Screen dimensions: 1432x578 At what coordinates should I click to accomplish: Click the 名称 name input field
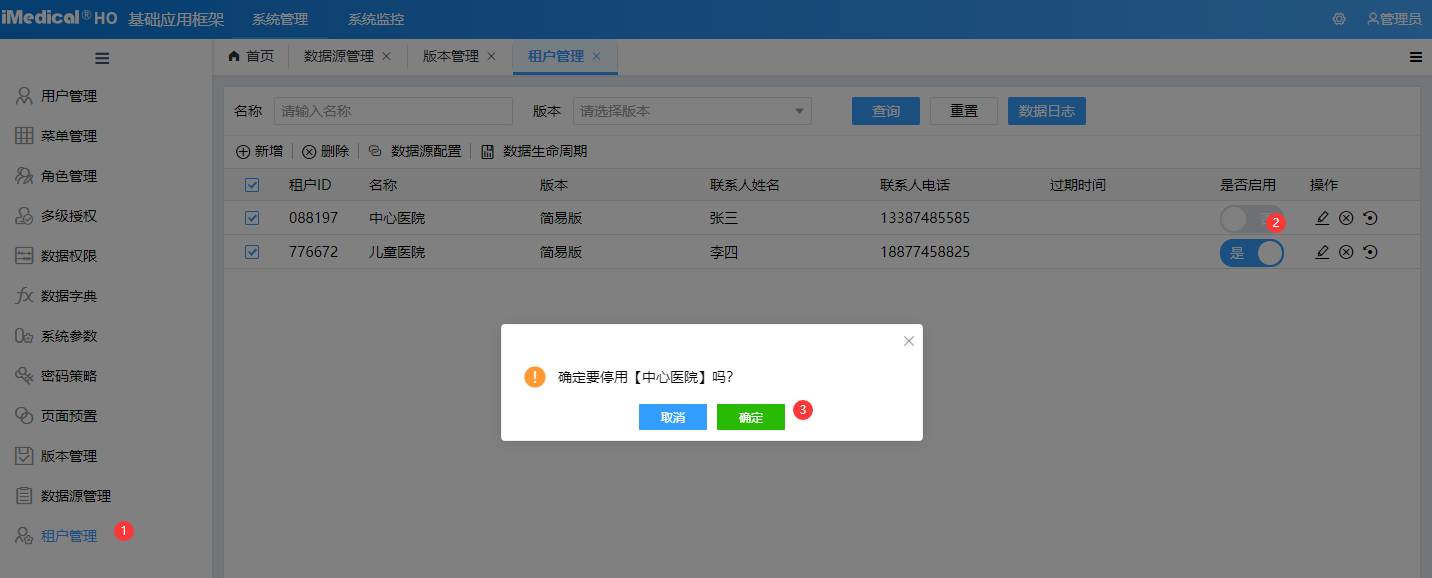click(x=393, y=110)
